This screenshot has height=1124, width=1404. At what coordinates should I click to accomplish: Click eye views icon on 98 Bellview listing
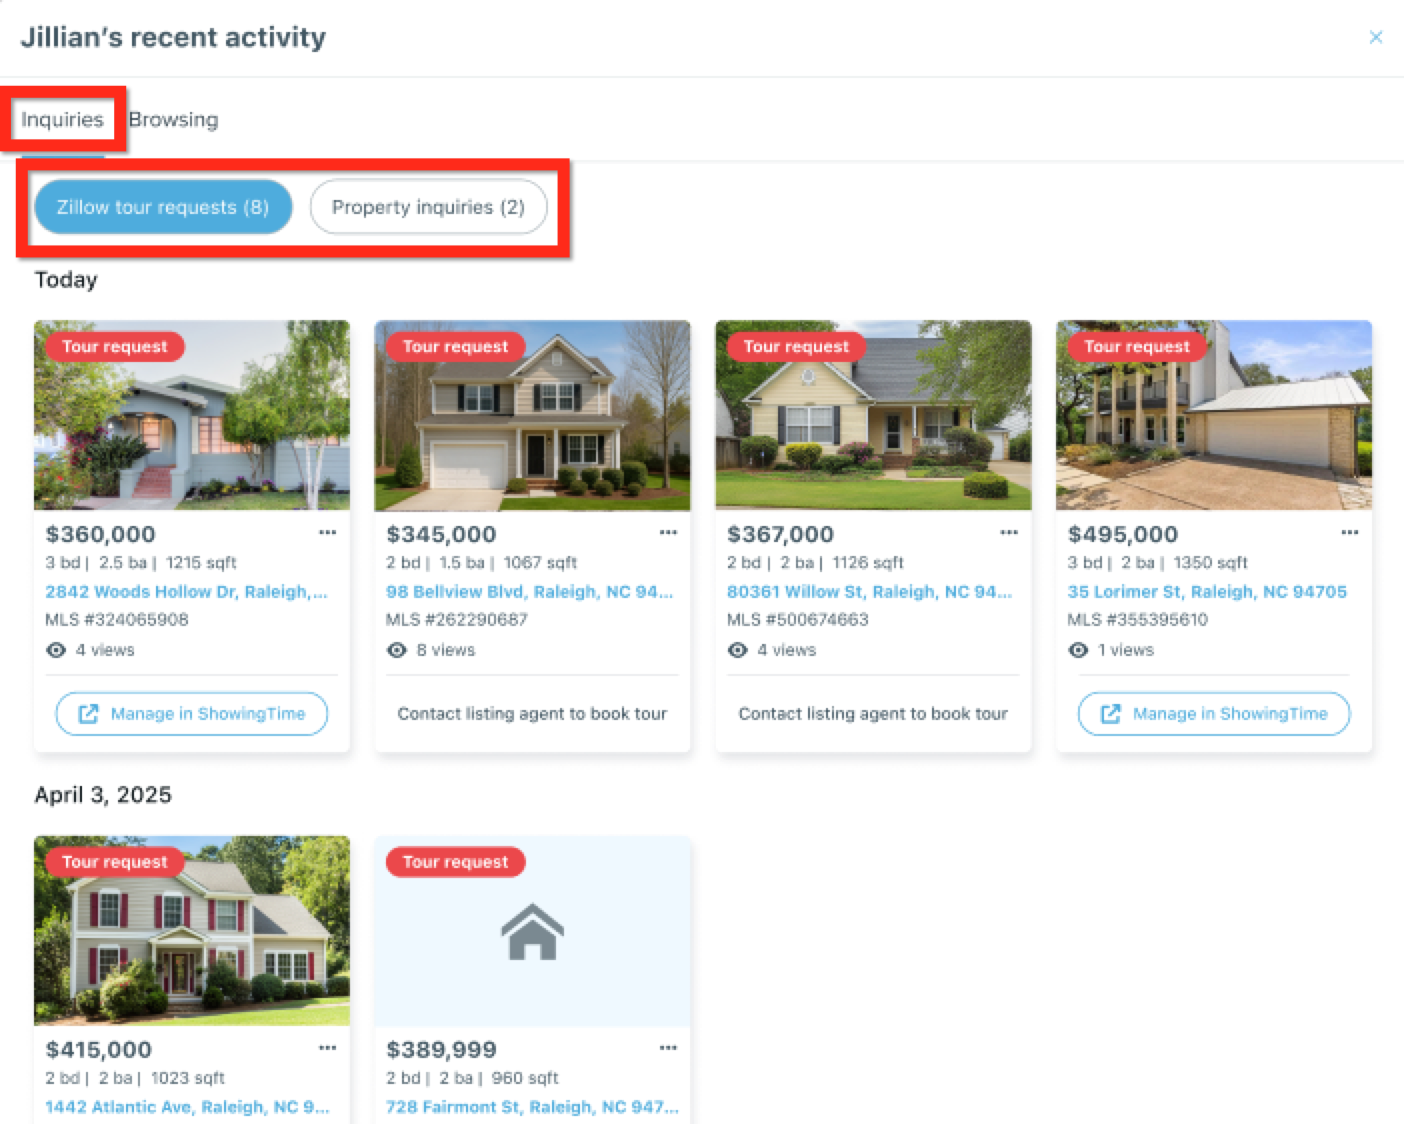pos(397,650)
